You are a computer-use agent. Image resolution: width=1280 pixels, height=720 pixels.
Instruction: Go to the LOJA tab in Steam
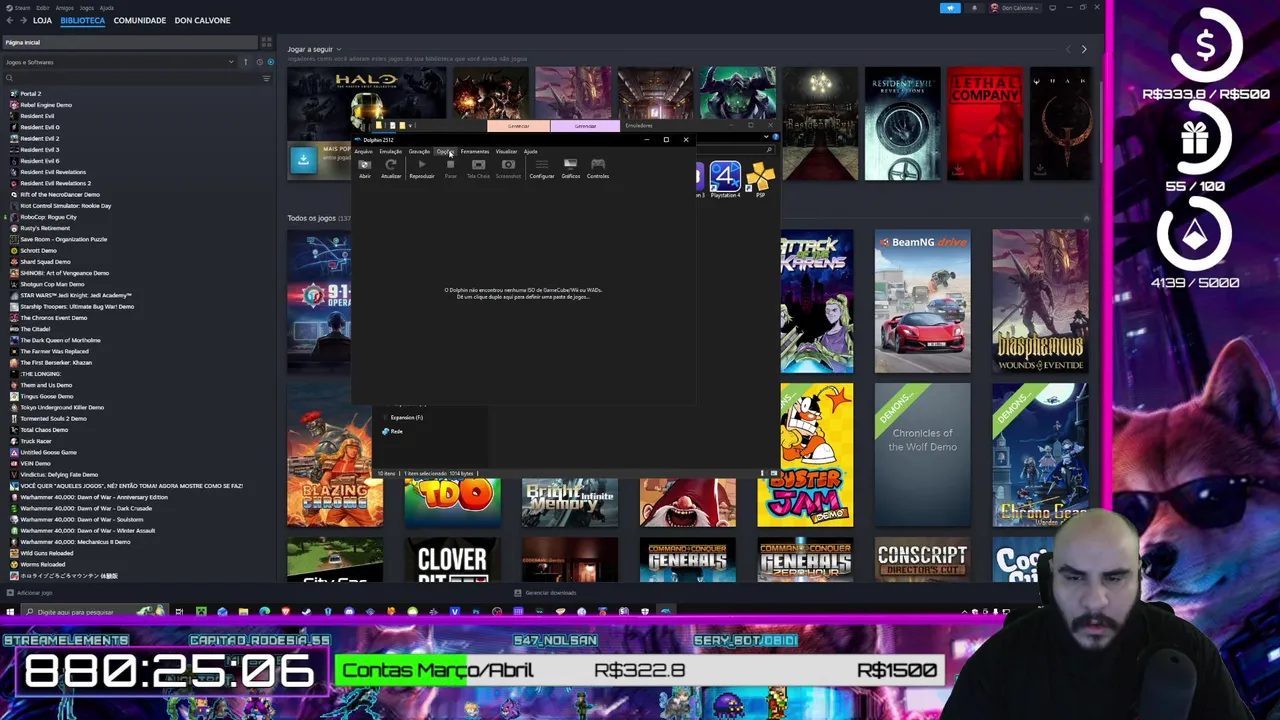[42, 20]
